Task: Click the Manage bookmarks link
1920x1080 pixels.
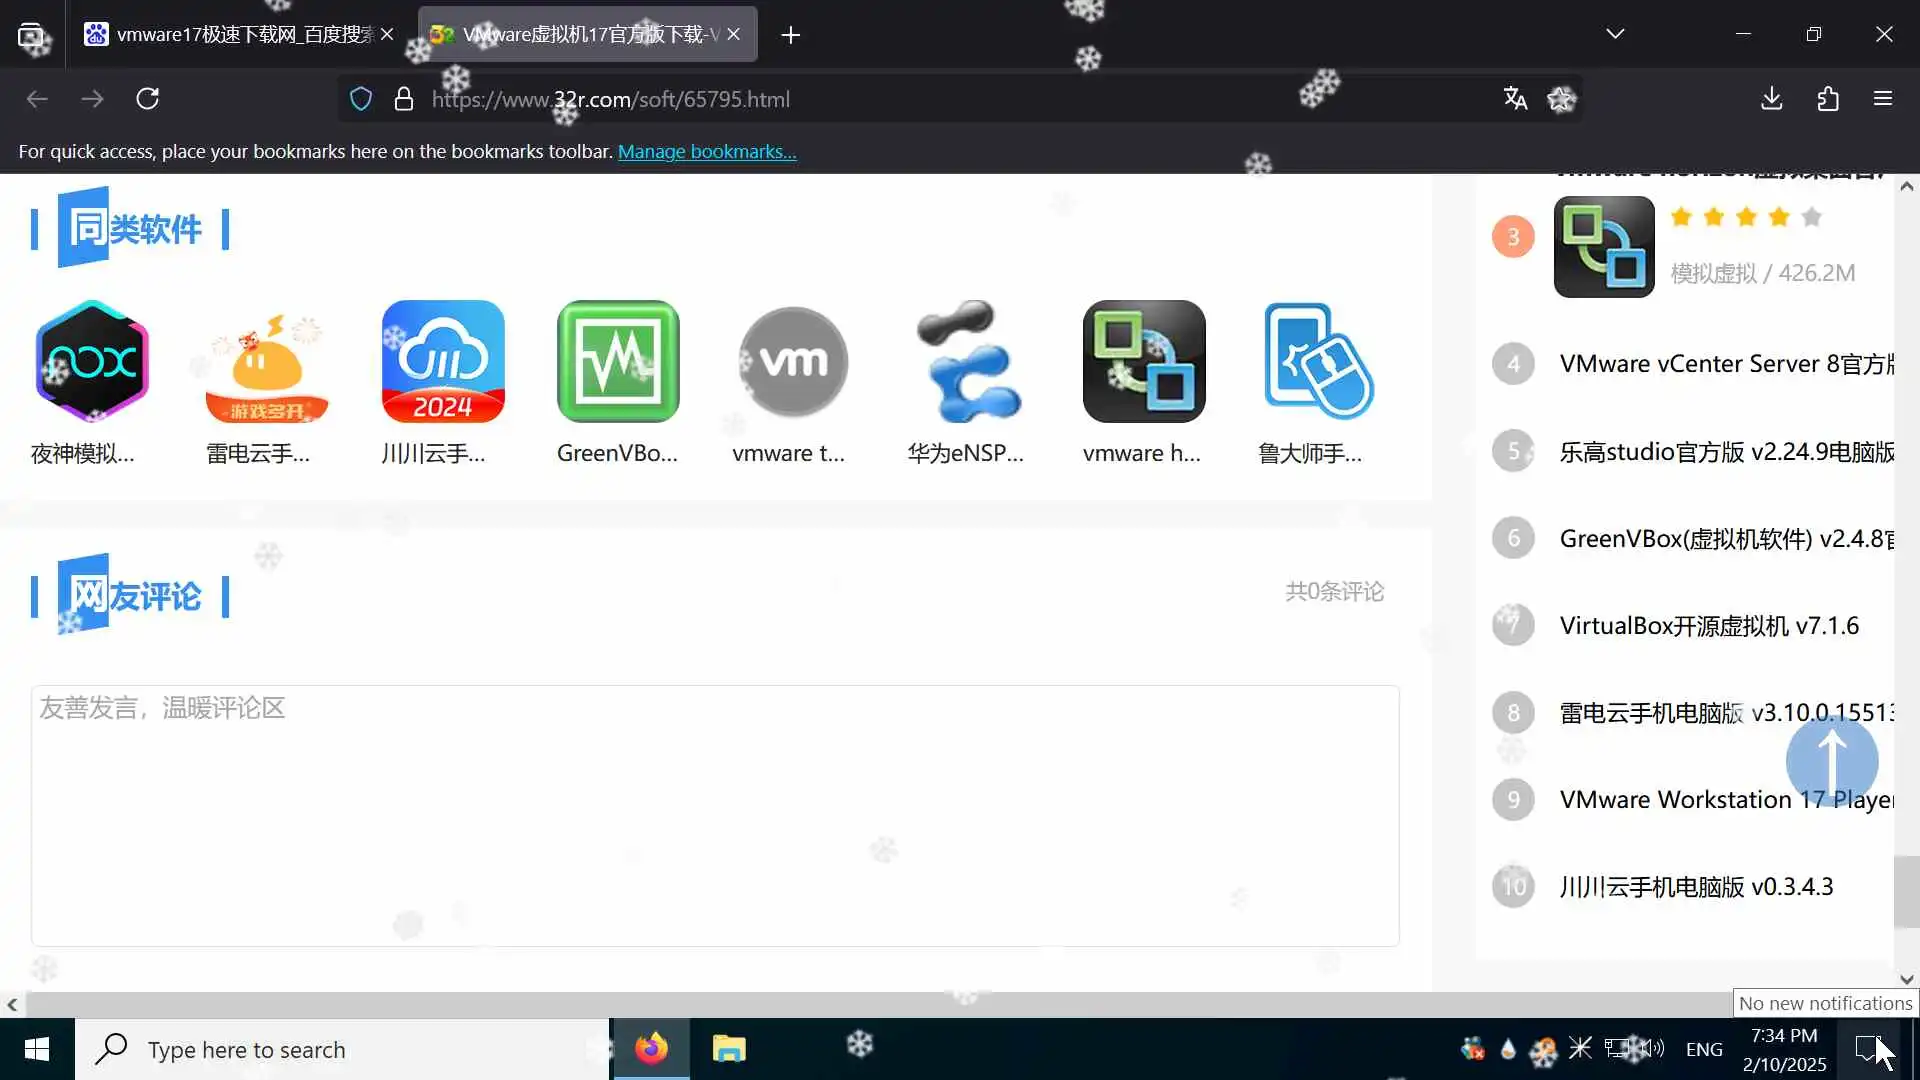Action: pos(706,152)
